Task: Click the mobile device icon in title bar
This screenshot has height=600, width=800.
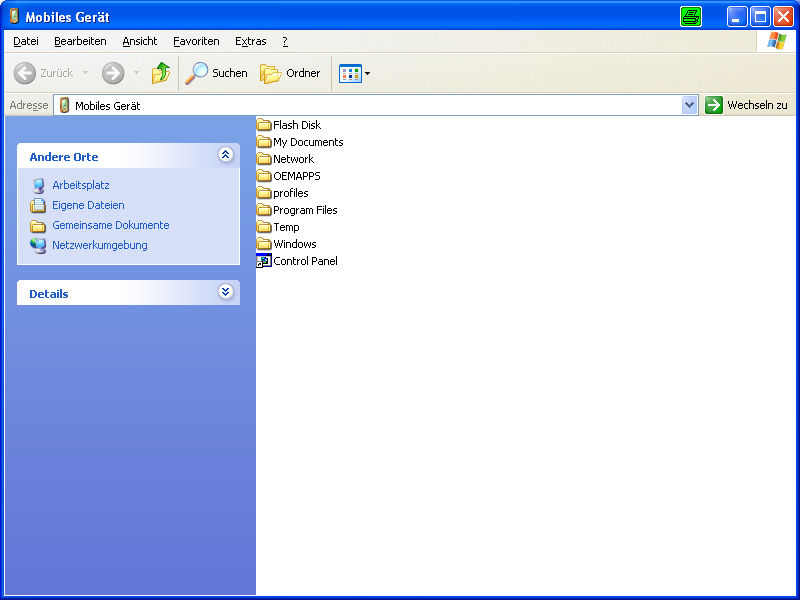Action: pyautogui.click(x=15, y=16)
